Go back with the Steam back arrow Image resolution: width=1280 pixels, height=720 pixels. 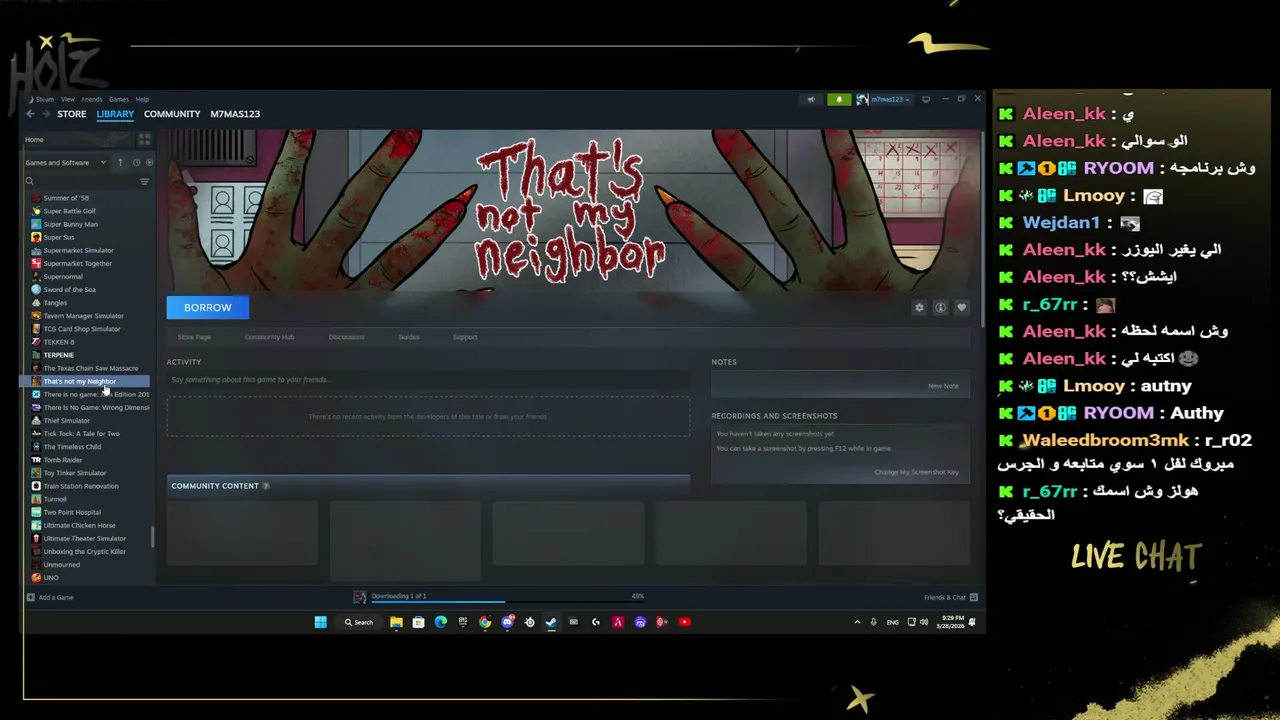(30, 114)
